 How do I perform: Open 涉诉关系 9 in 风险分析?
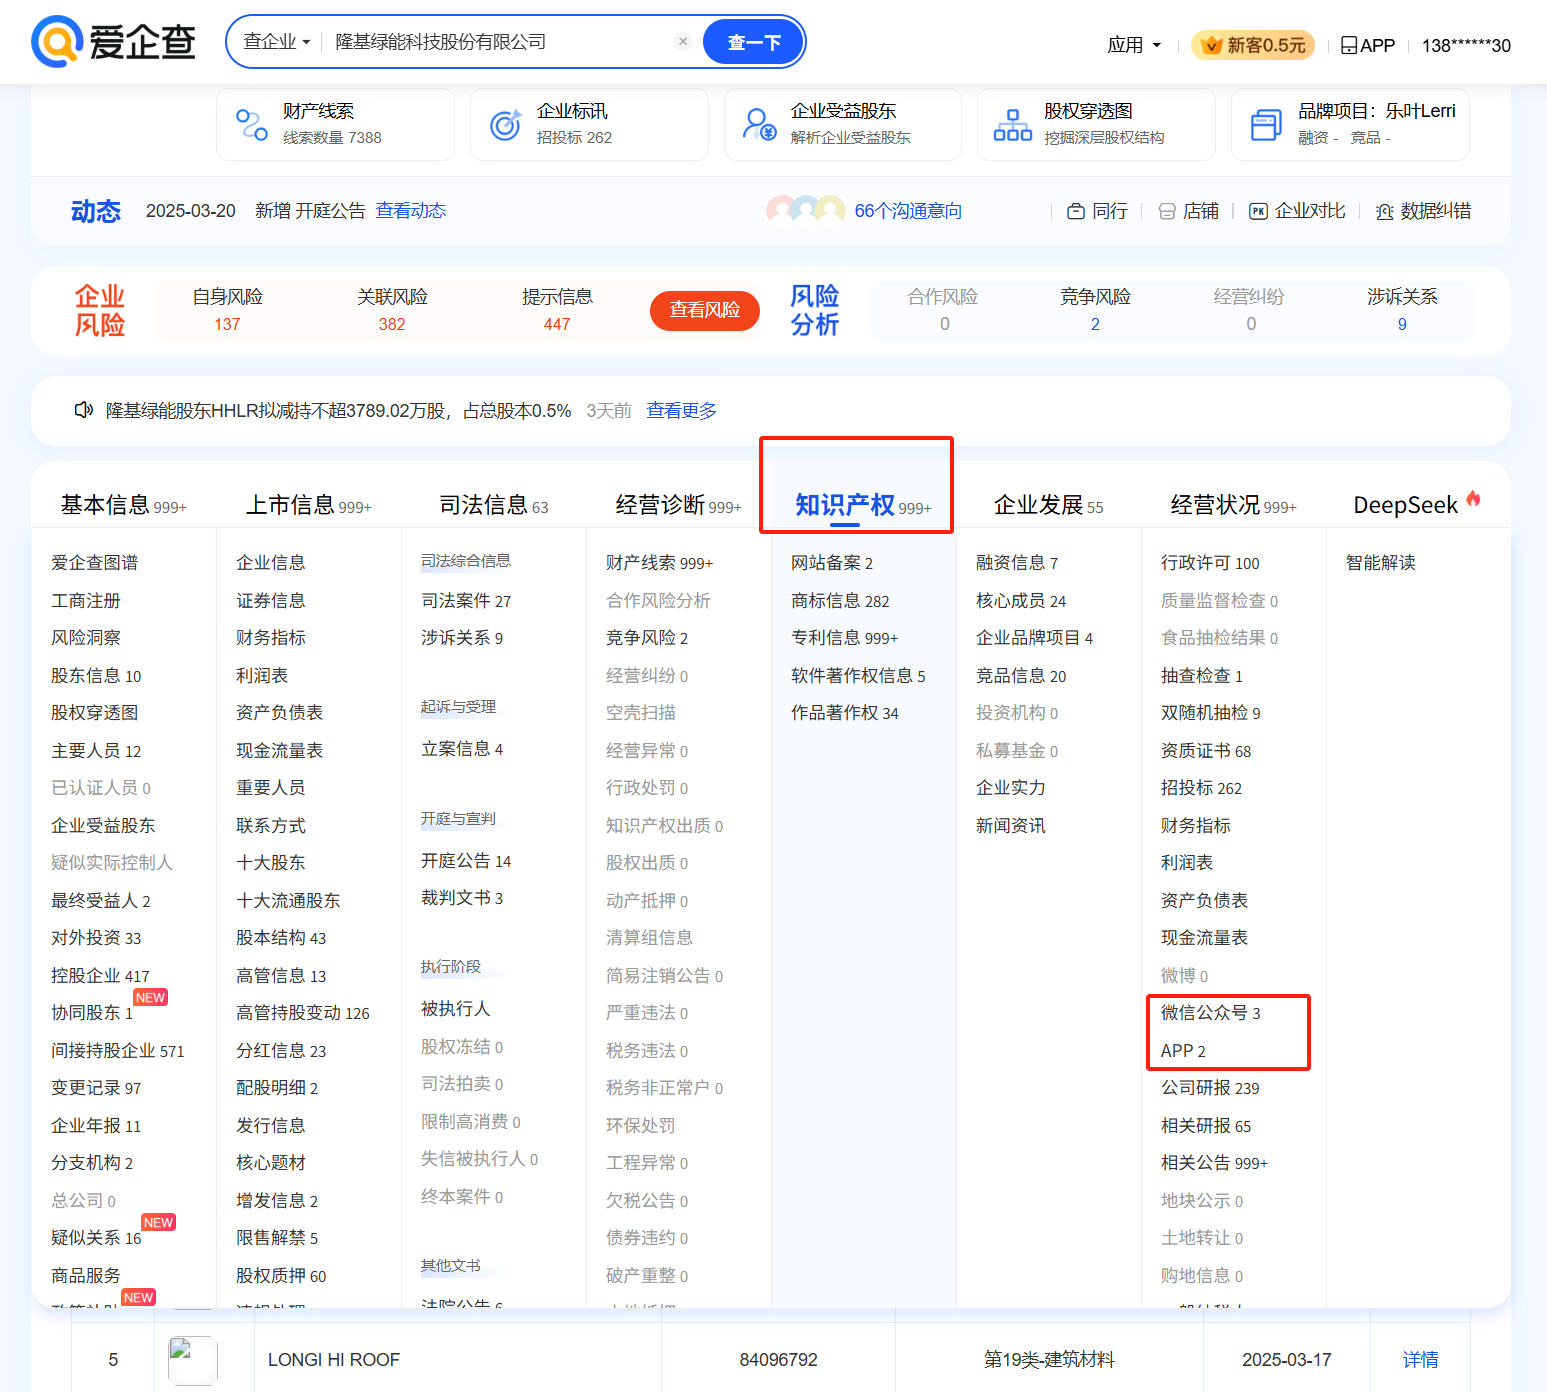(x=1402, y=310)
